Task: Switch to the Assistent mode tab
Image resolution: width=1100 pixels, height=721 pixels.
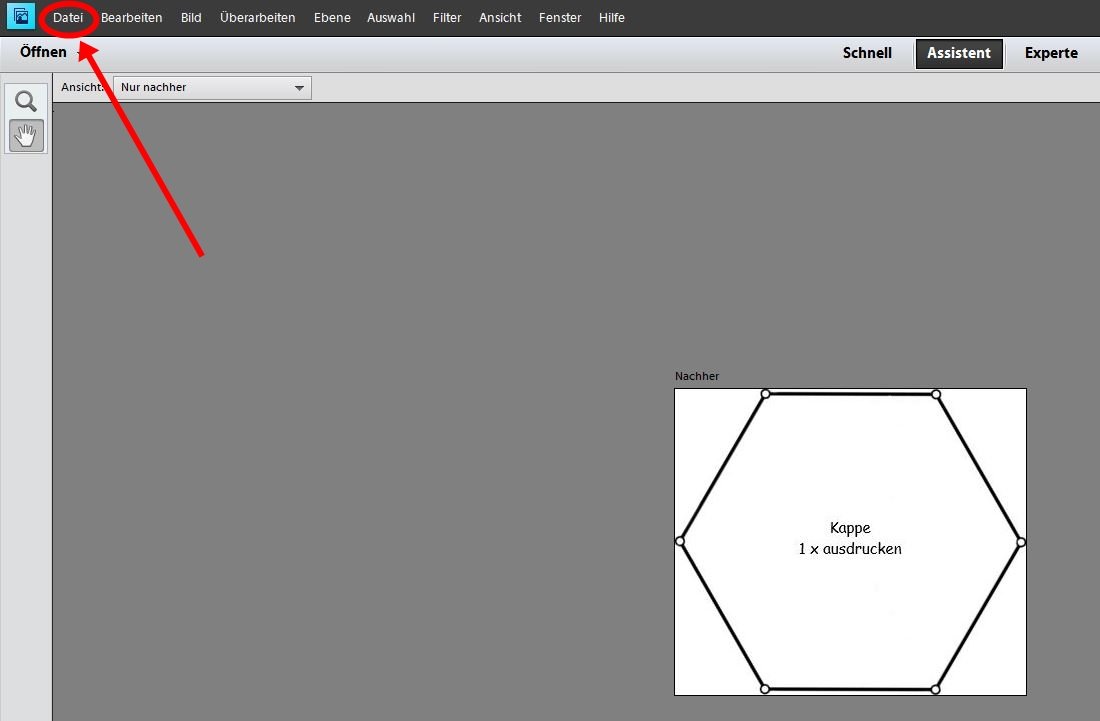Action: pyautogui.click(x=958, y=53)
